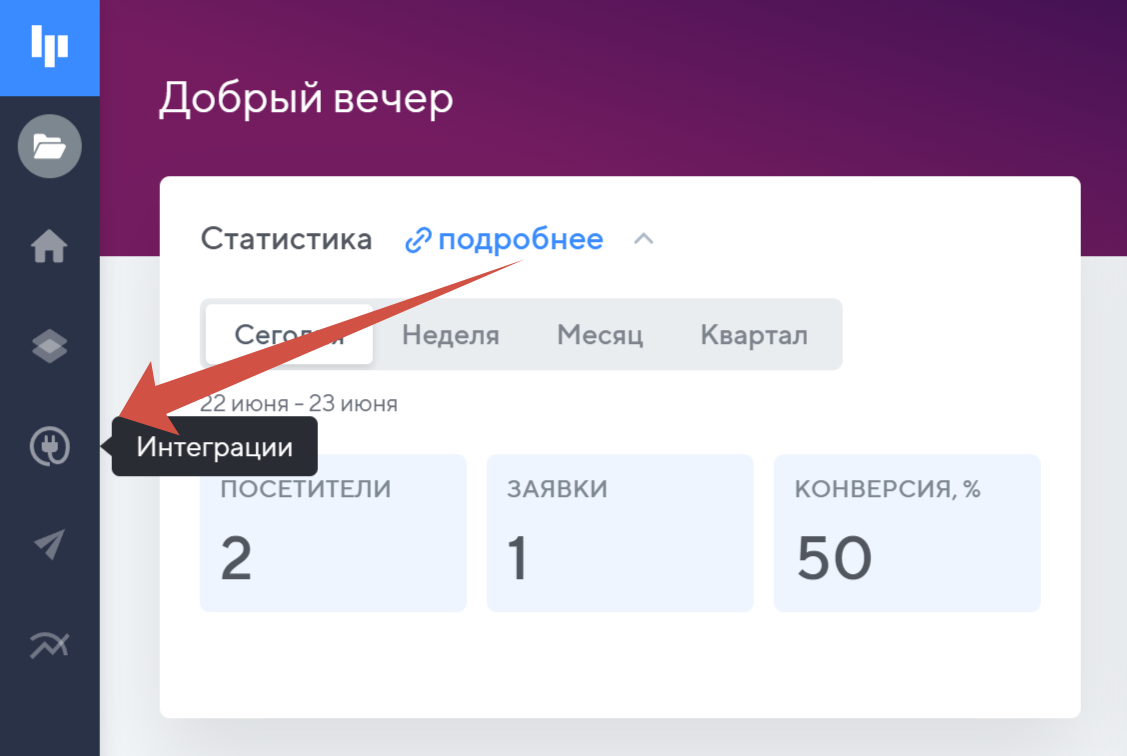
Task: Open the analytics chart icon in sidebar
Action: pyautogui.click(x=49, y=645)
